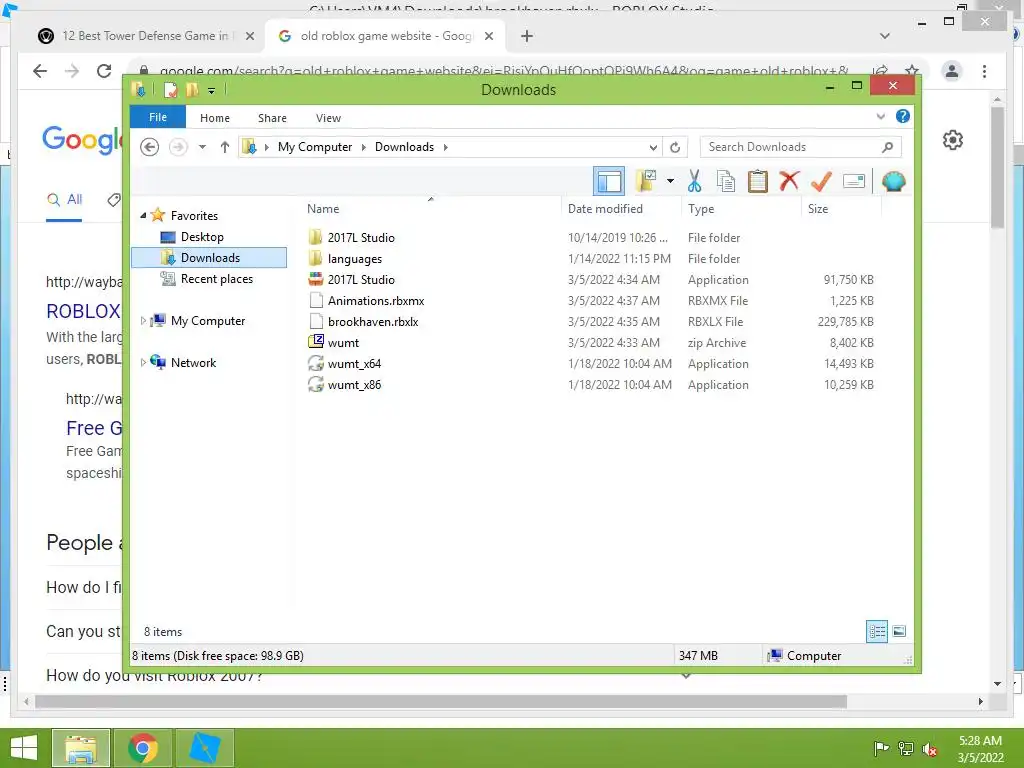
Task: Select the Animations.rbxmx file
Action: [x=376, y=300]
